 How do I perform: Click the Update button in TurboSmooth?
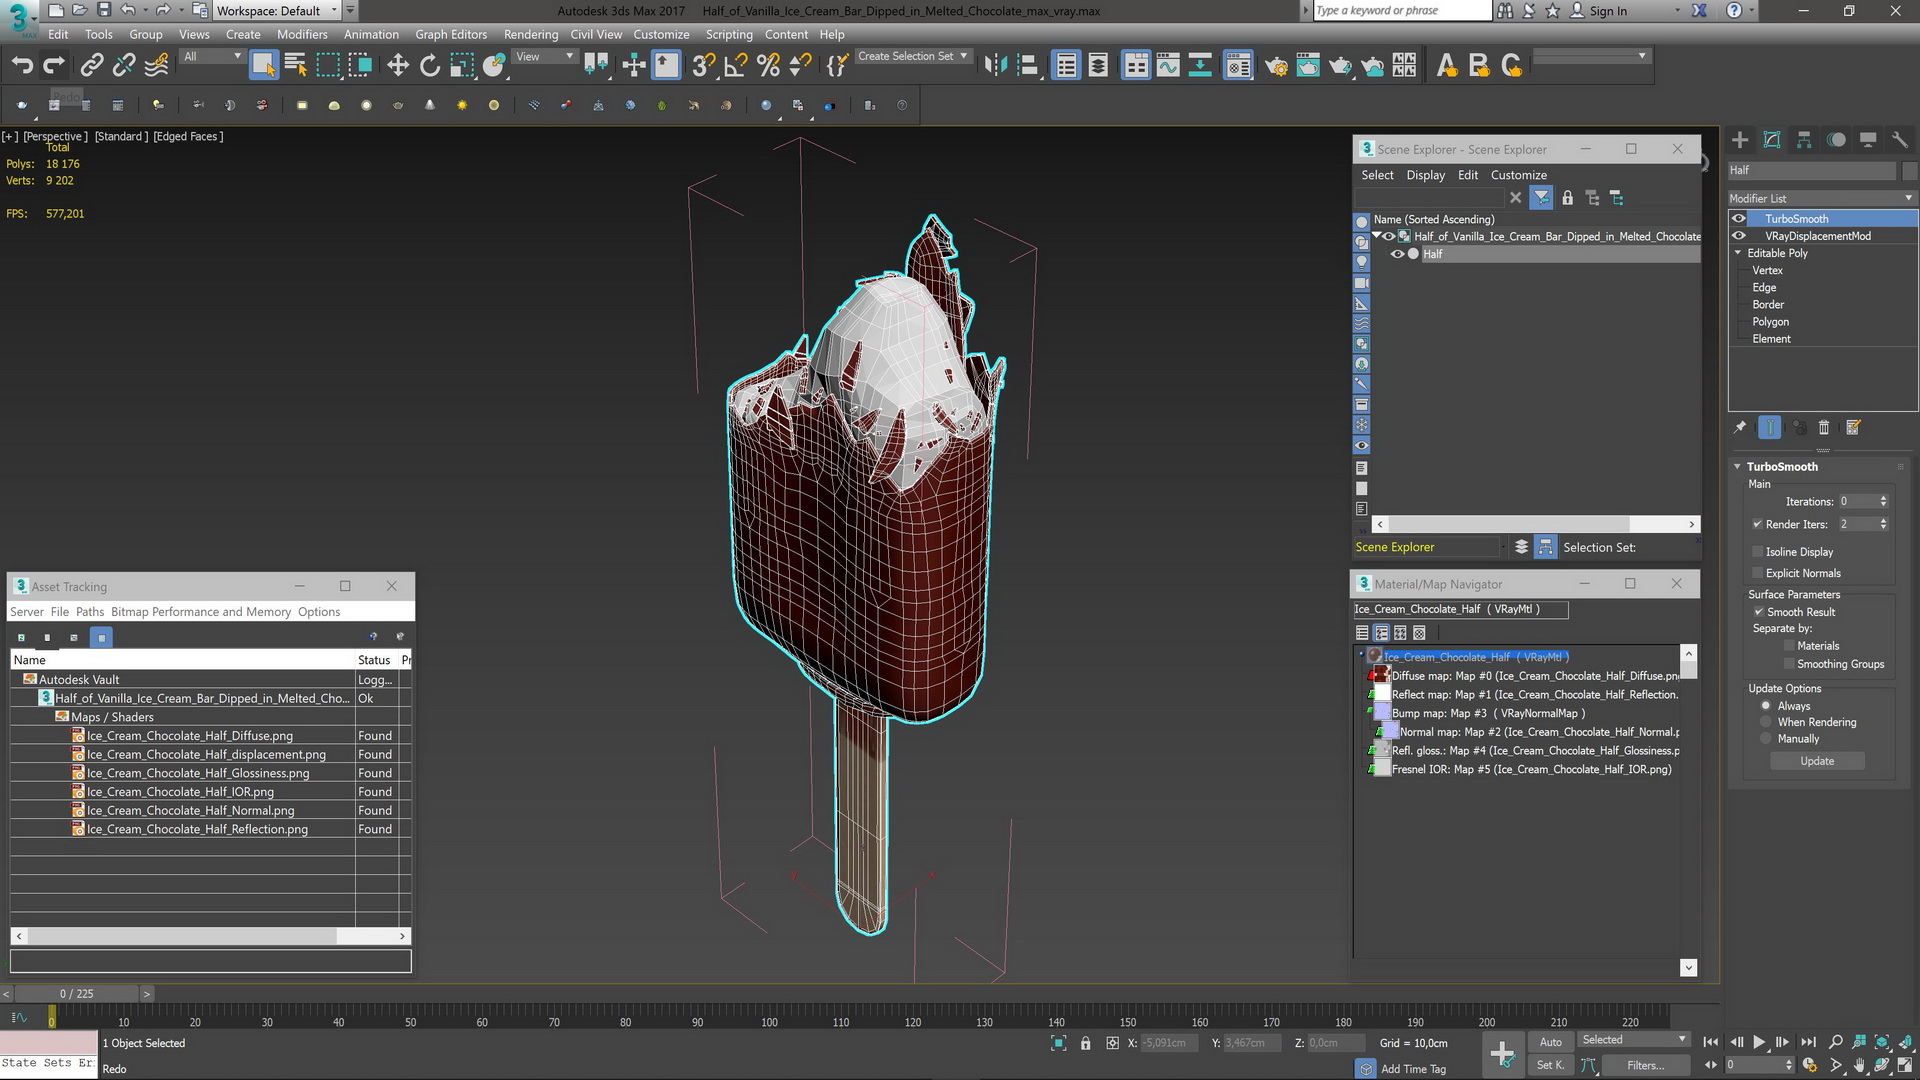coord(1817,761)
